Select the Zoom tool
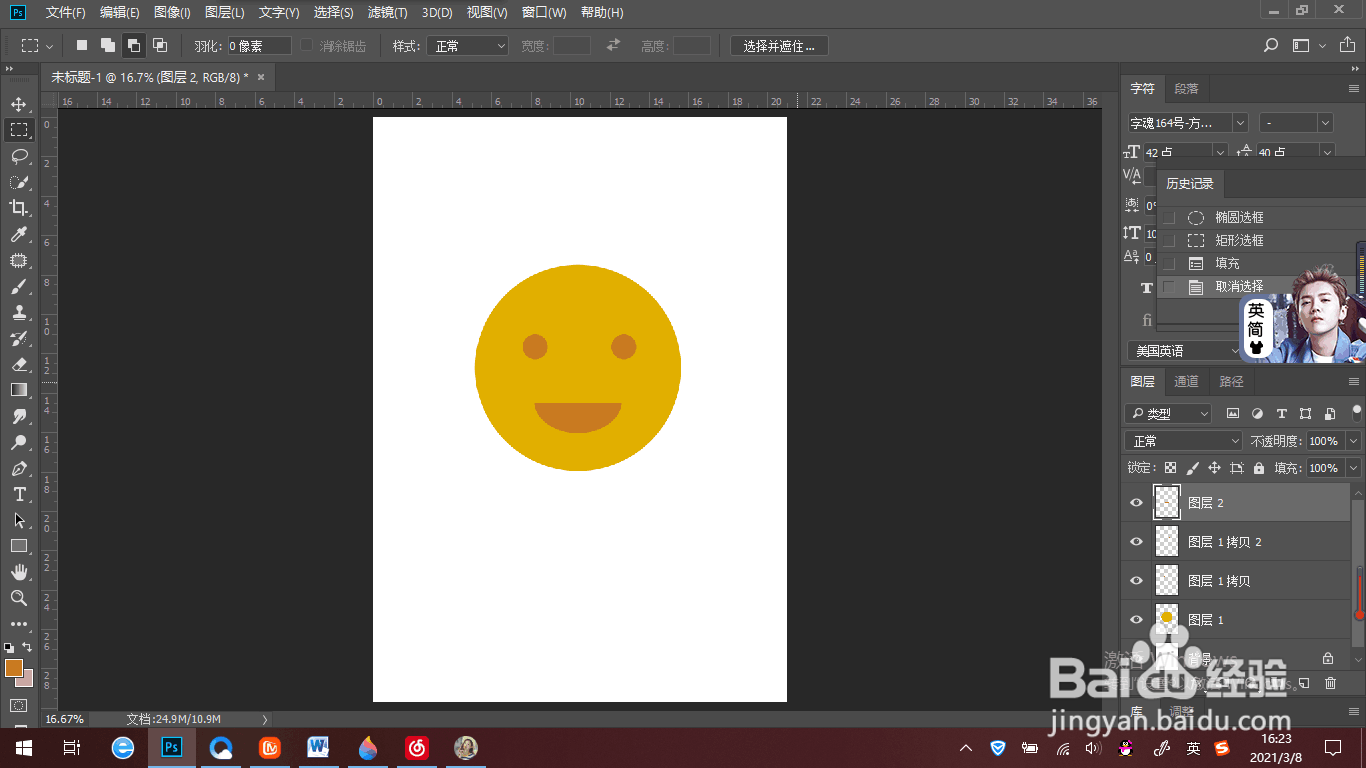 click(19, 598)
